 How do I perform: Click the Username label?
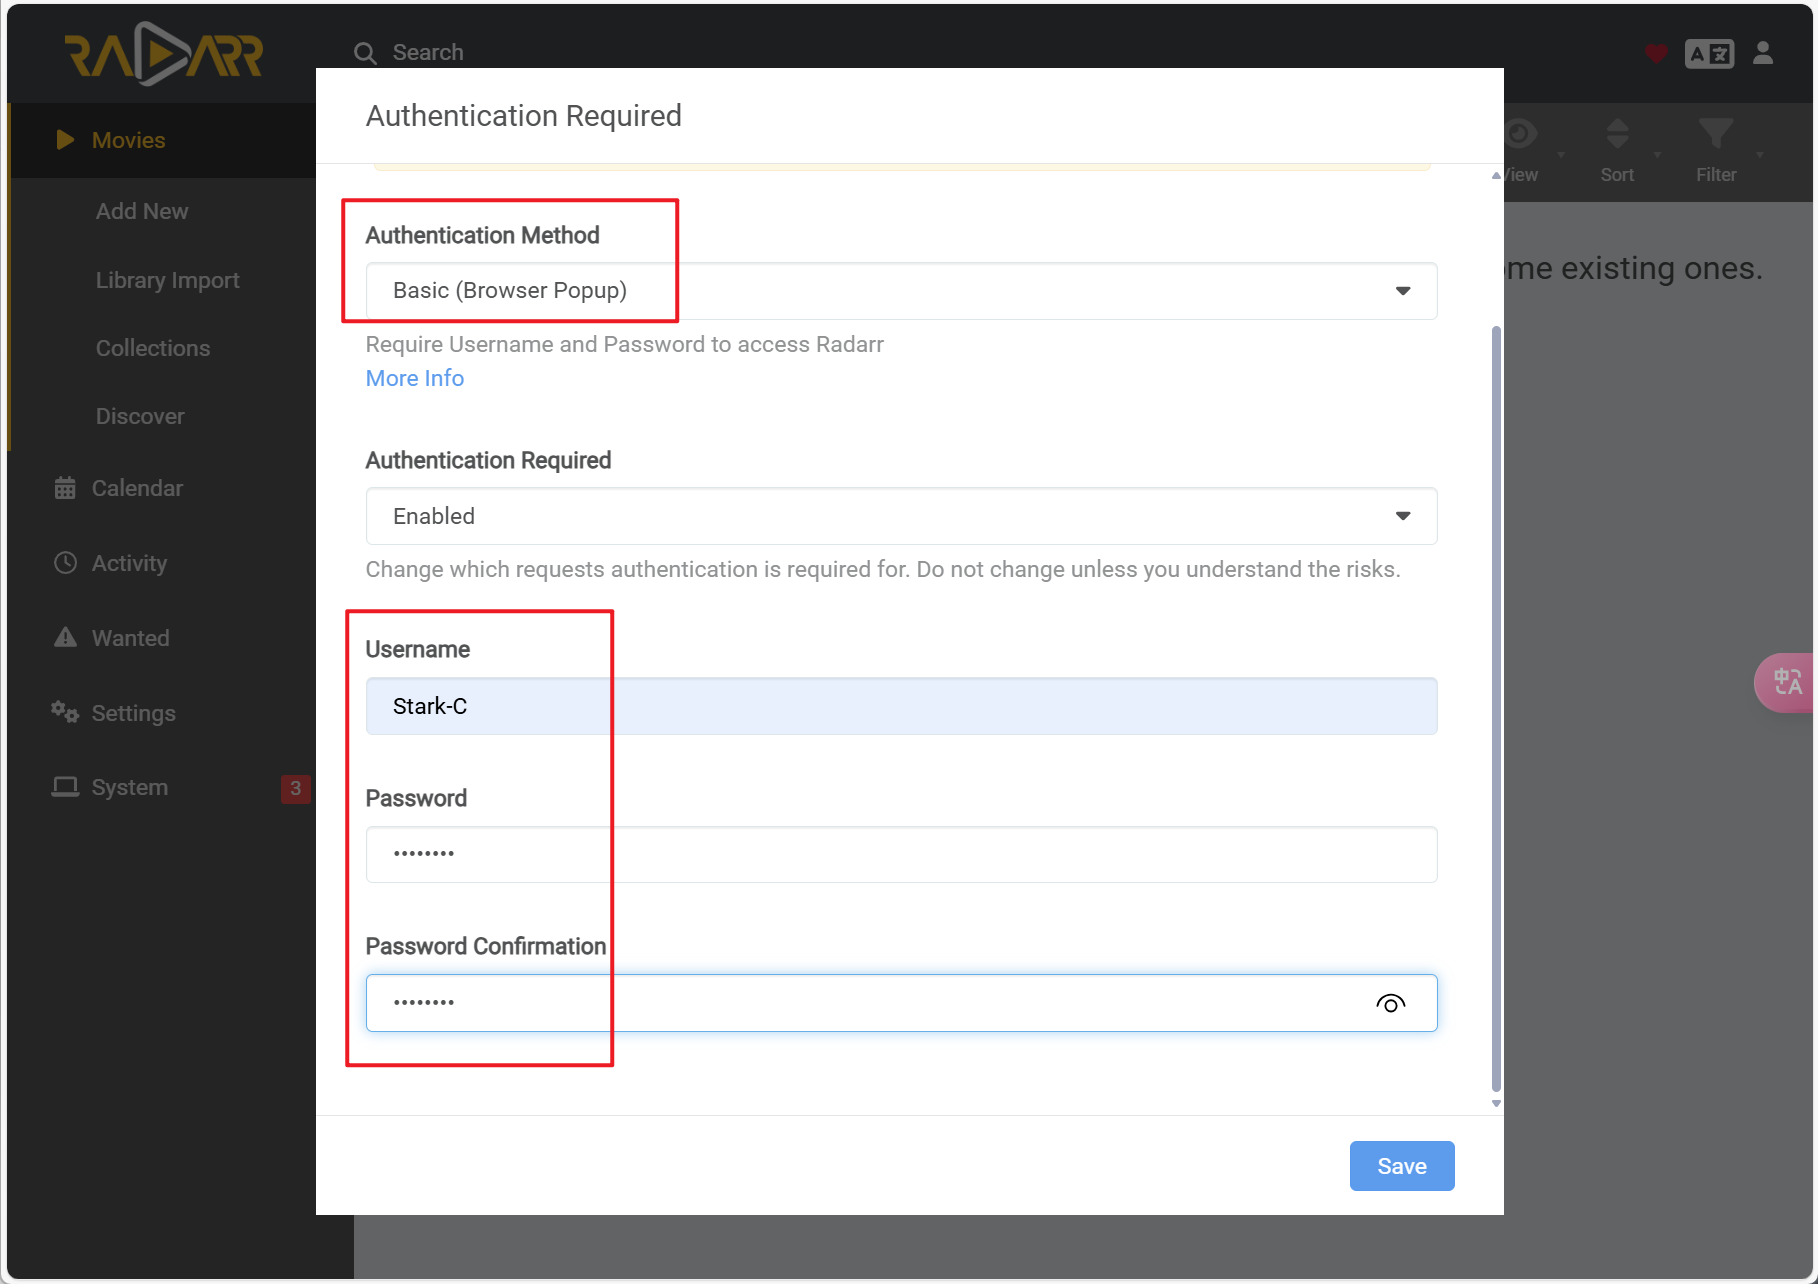tap(418, 649)
